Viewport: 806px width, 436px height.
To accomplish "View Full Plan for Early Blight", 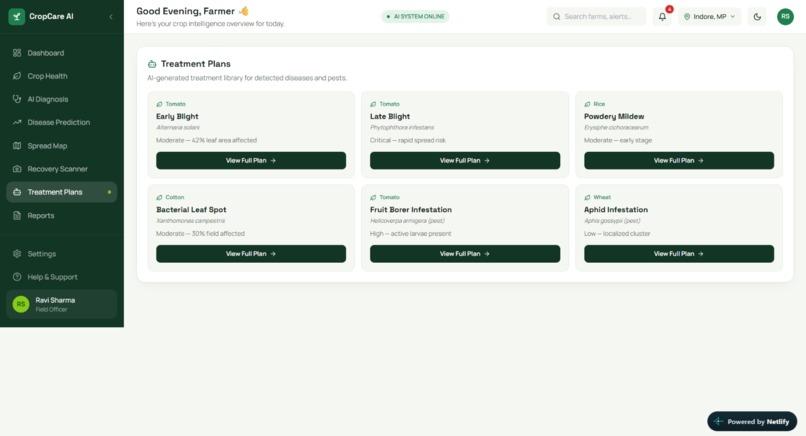I will (251, 160).
